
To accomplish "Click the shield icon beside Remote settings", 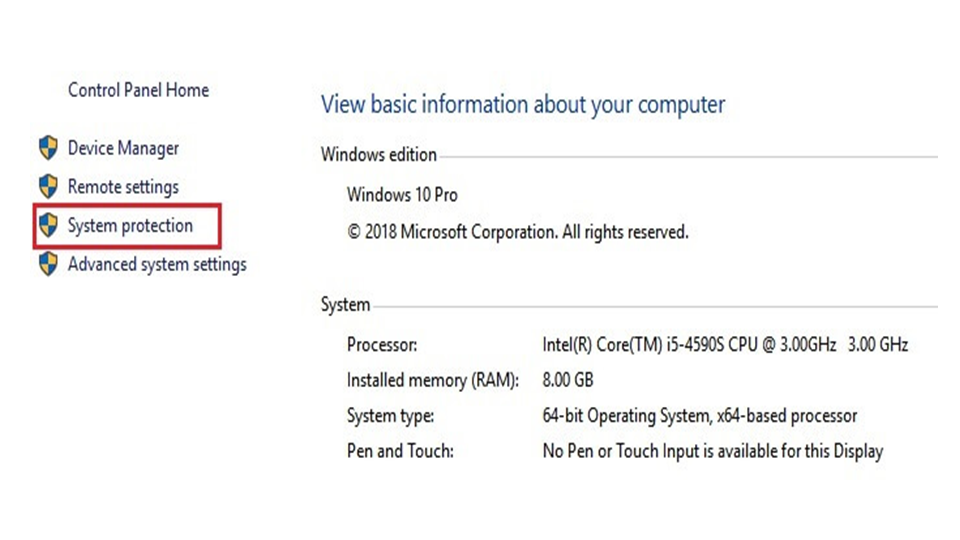I will click(x=48, y=187).
